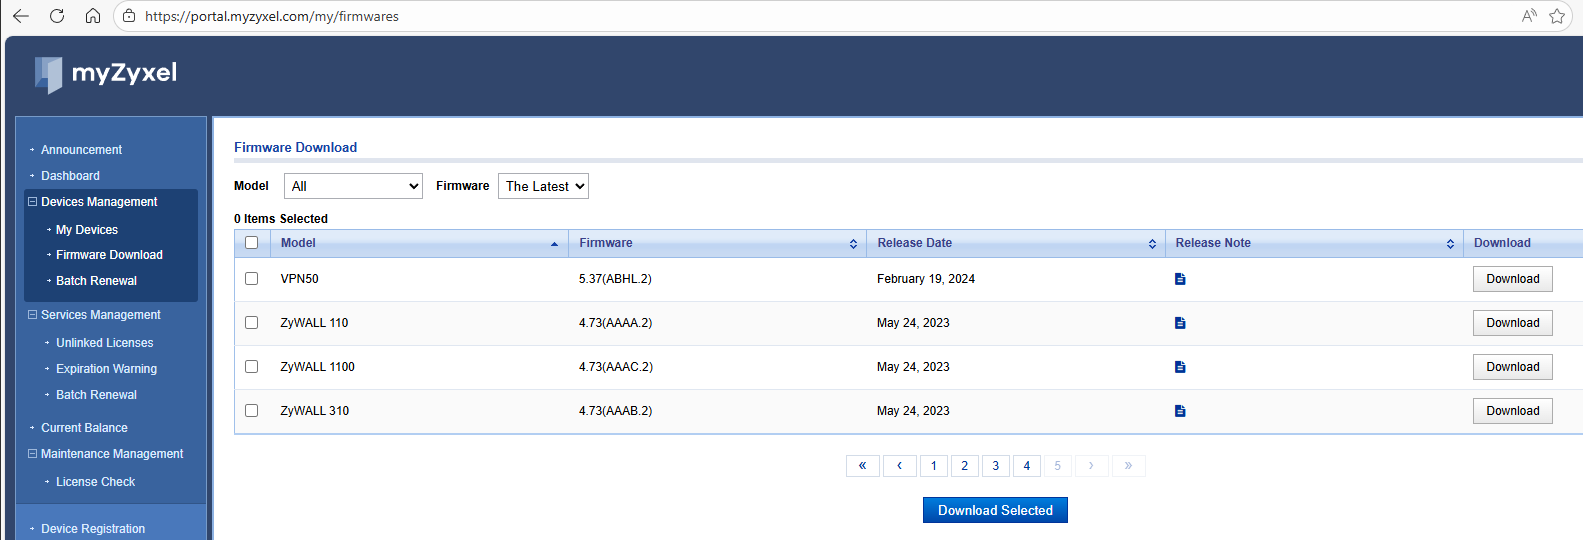
Task: Click the myZyxel logo
Action: tap(105, 73)
